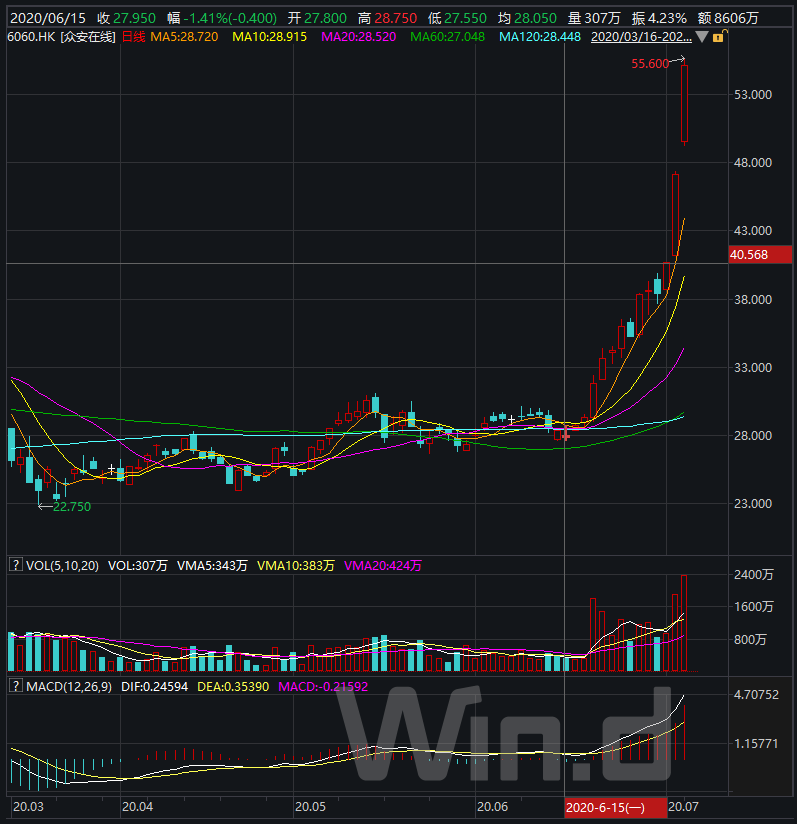Click the VMA5:343万 legend
Viewport: 797px width, 824px height.
coord(212,565)
